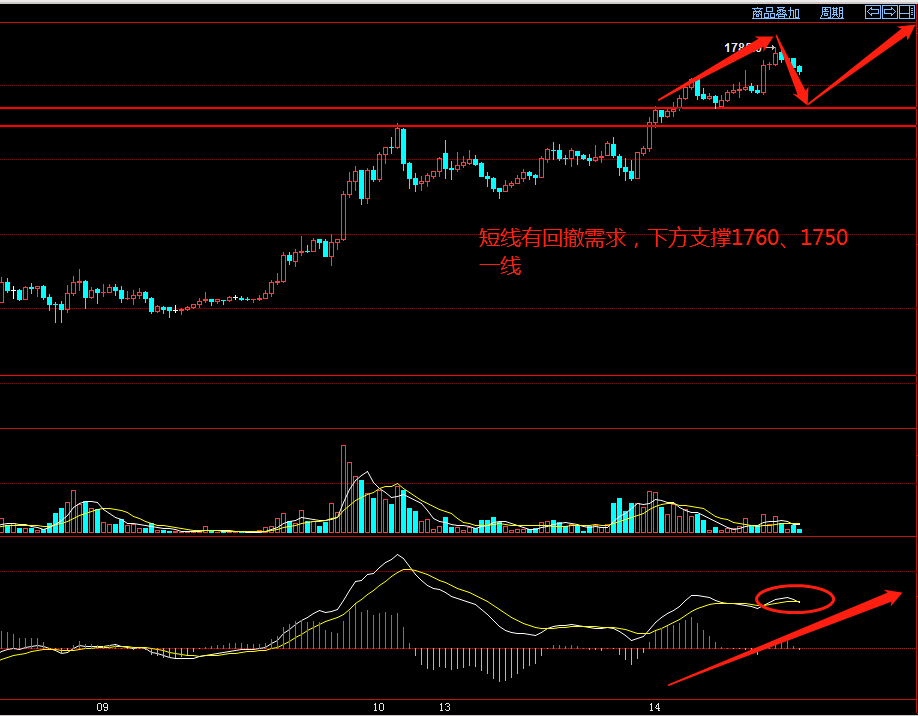Select the 09 date label on the time axis
This screenshot has width=918, height=716.
coord(102,707)
